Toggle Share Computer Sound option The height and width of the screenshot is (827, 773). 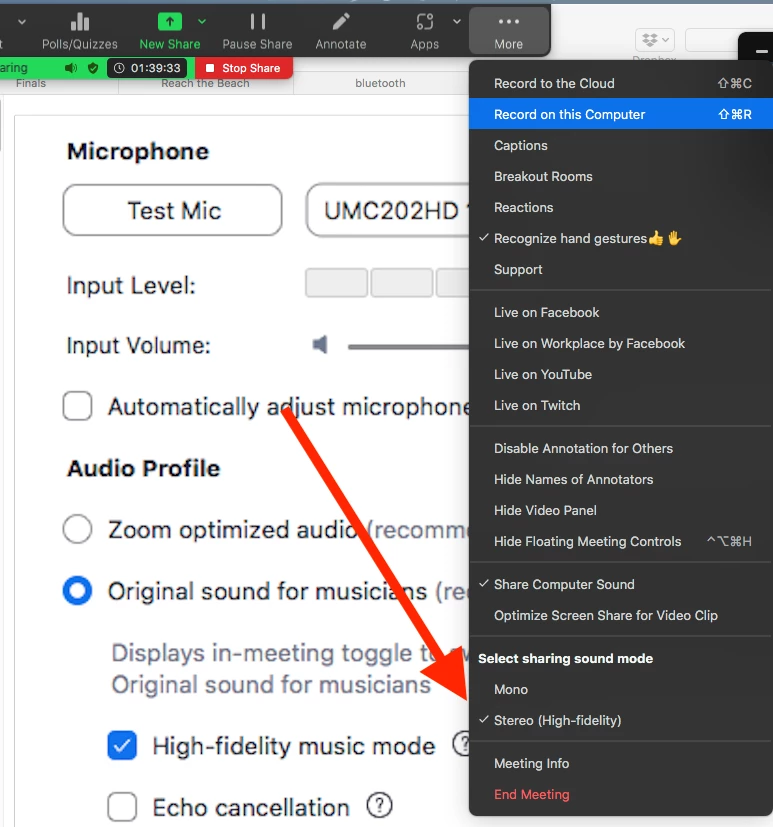click(621, 584)
